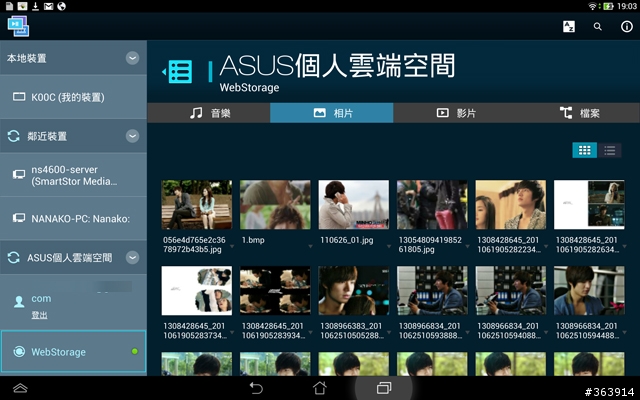Screen dimensions: 640x400
Task: Open thumbnail 1305480941985261805.jpg
Action: coord(432,204)
